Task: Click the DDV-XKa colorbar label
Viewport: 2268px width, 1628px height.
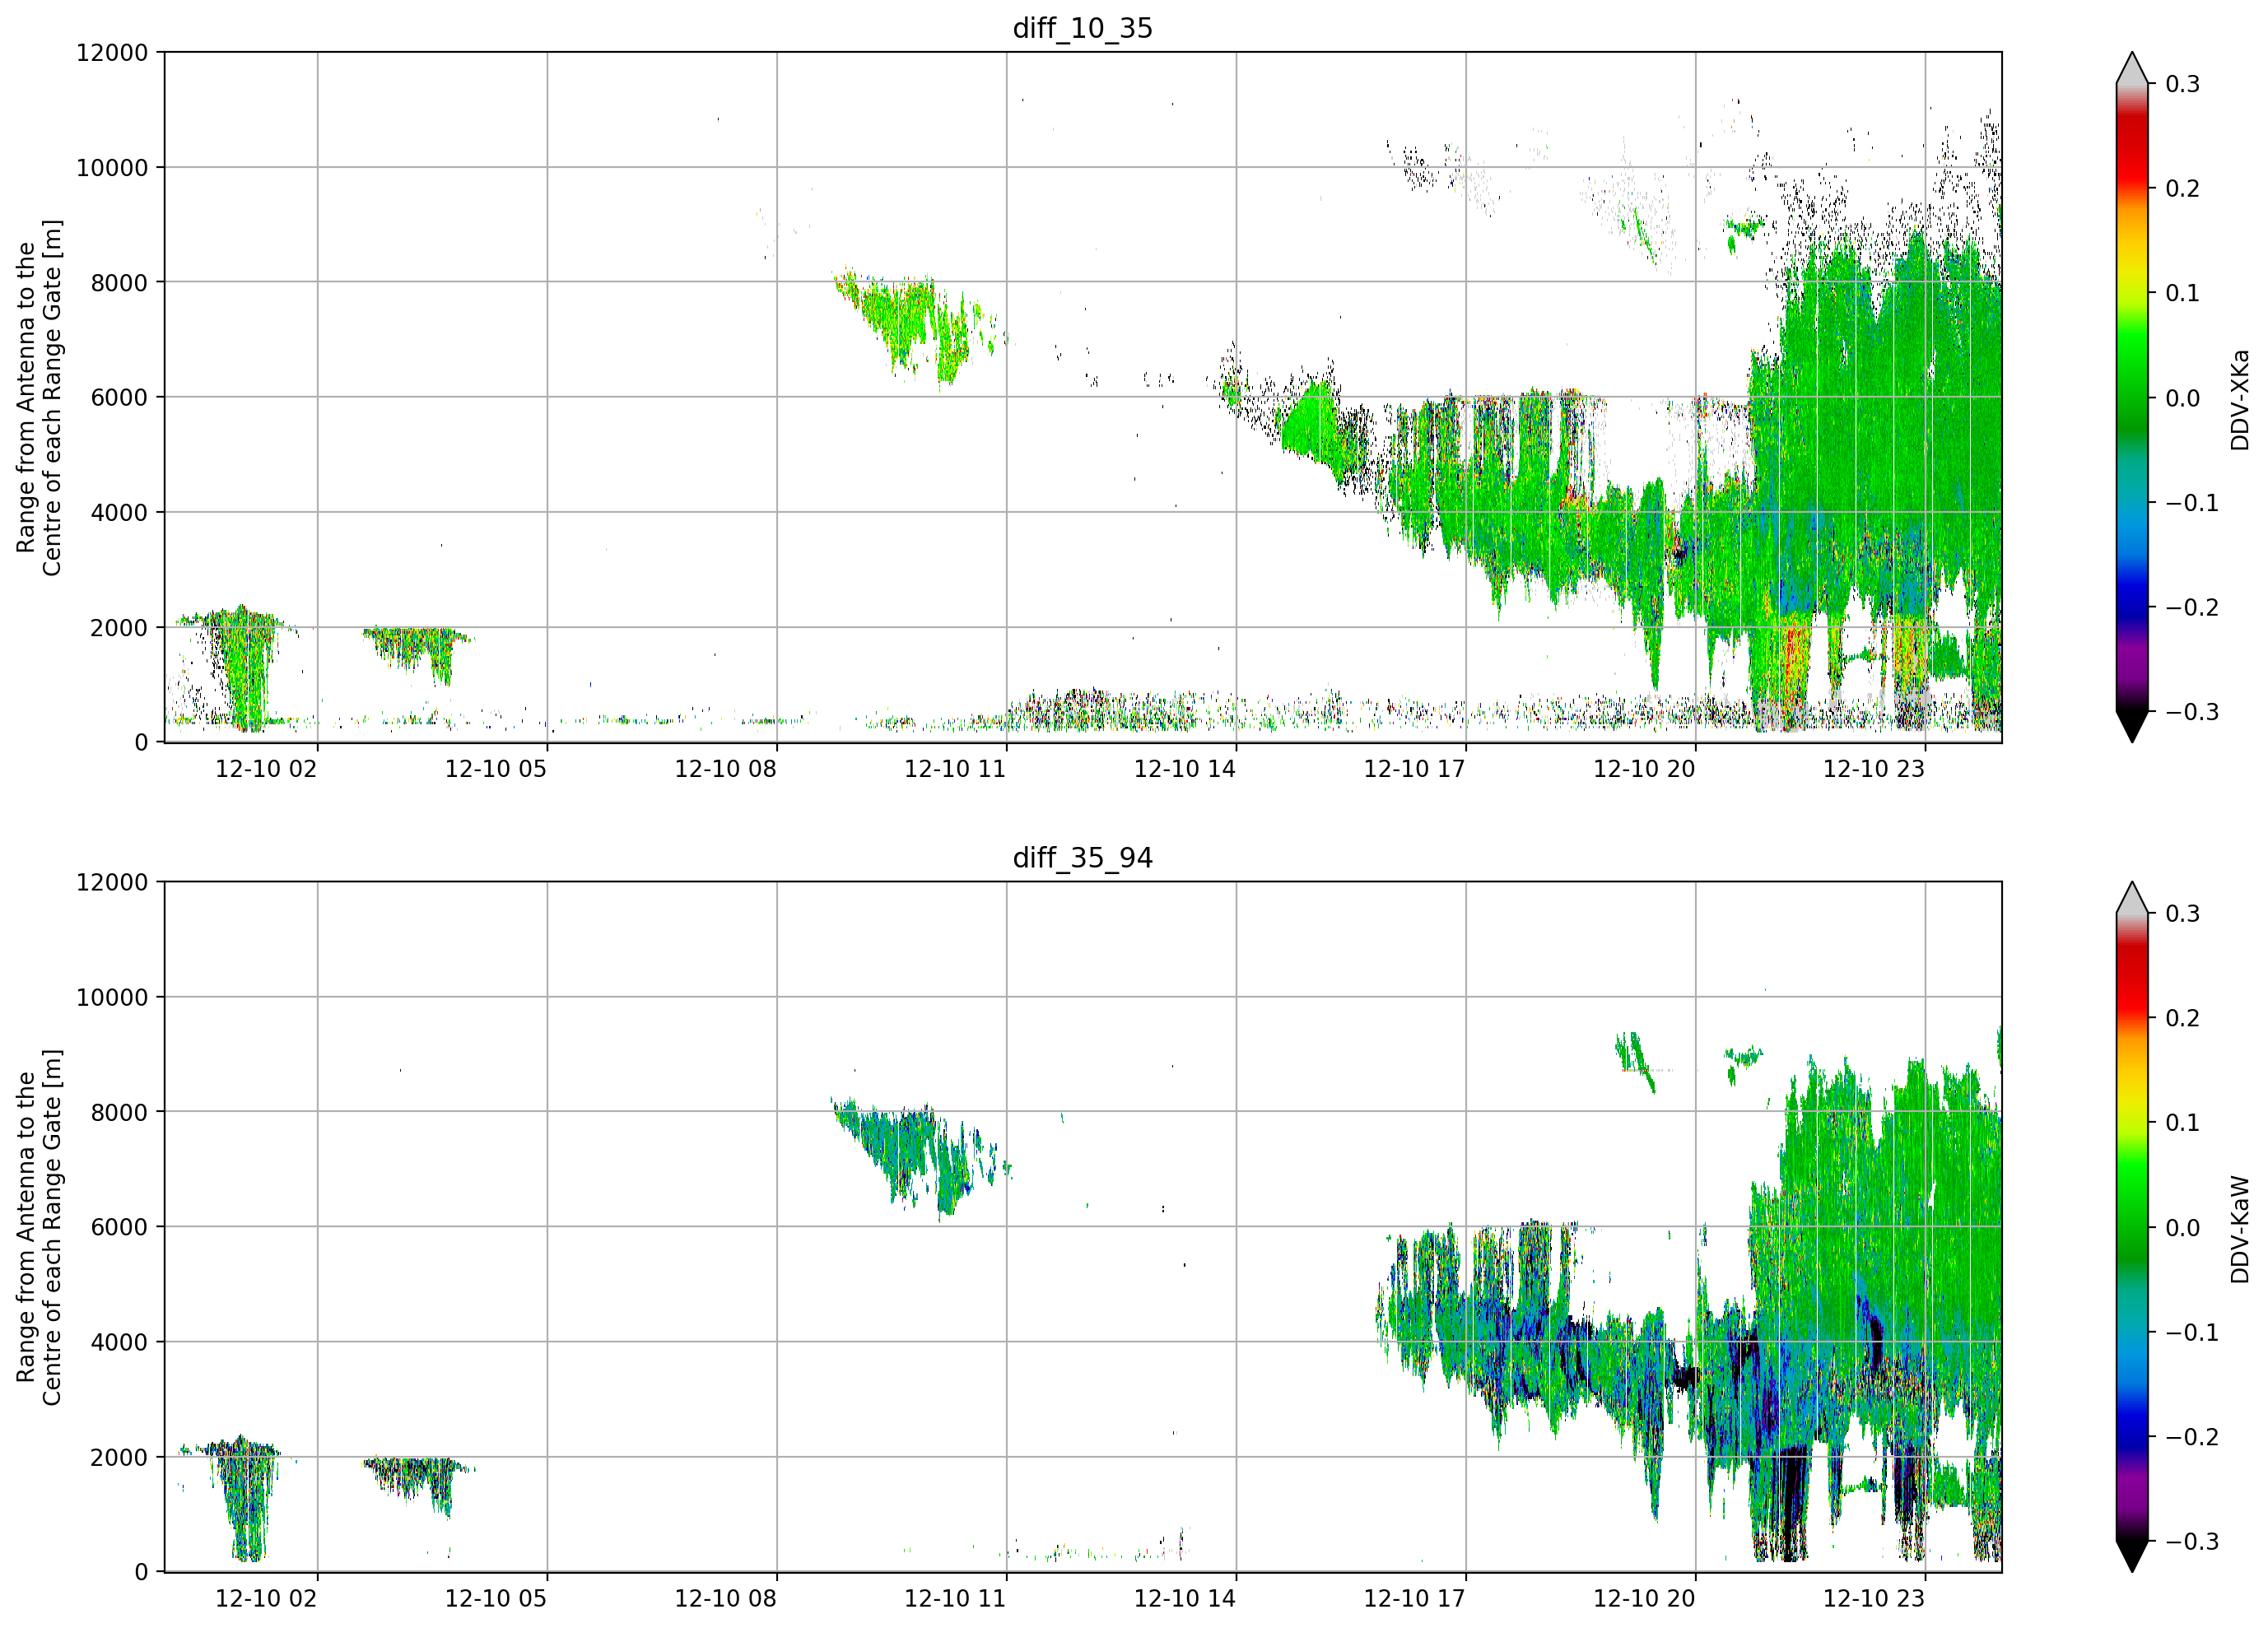Action: pos(2239,399)
